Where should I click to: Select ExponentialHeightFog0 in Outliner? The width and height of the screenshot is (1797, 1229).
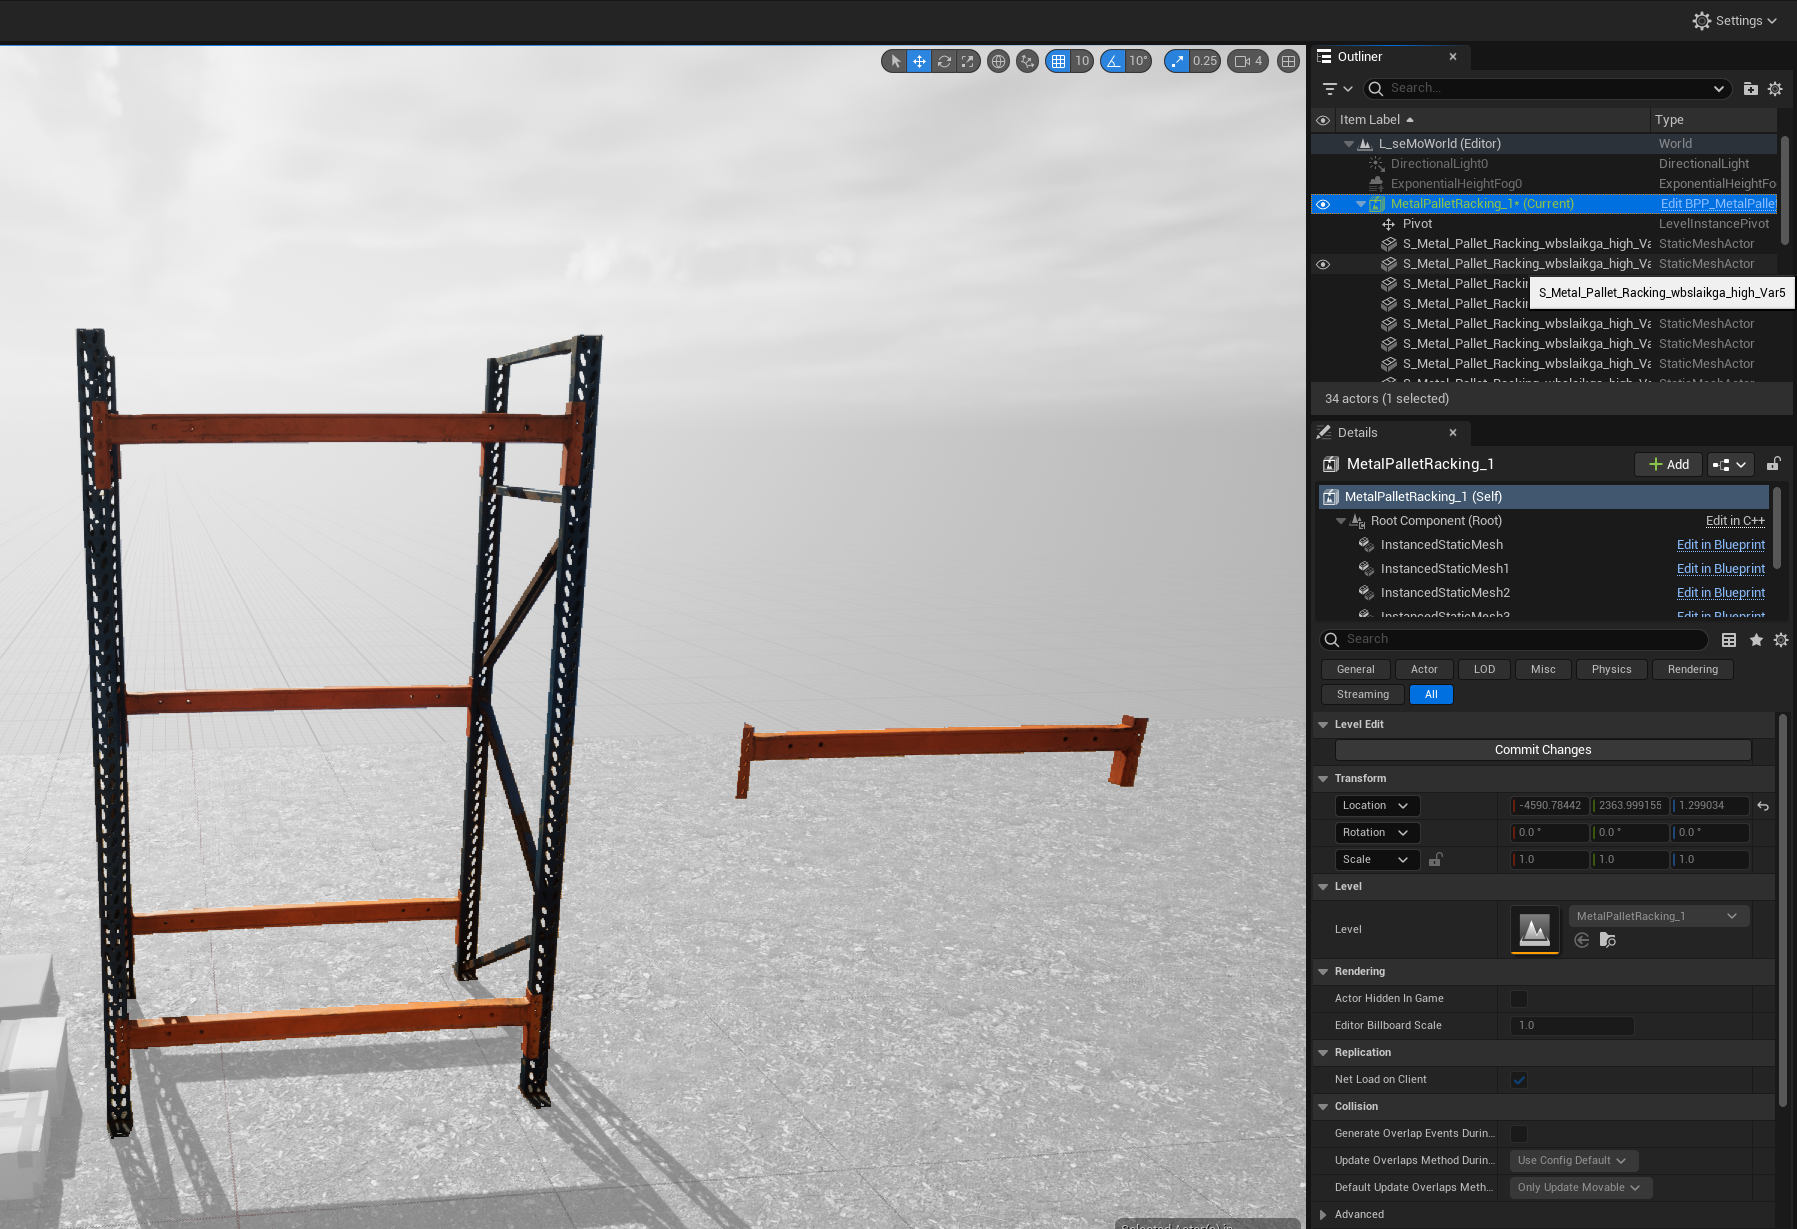pos(1456,184)
